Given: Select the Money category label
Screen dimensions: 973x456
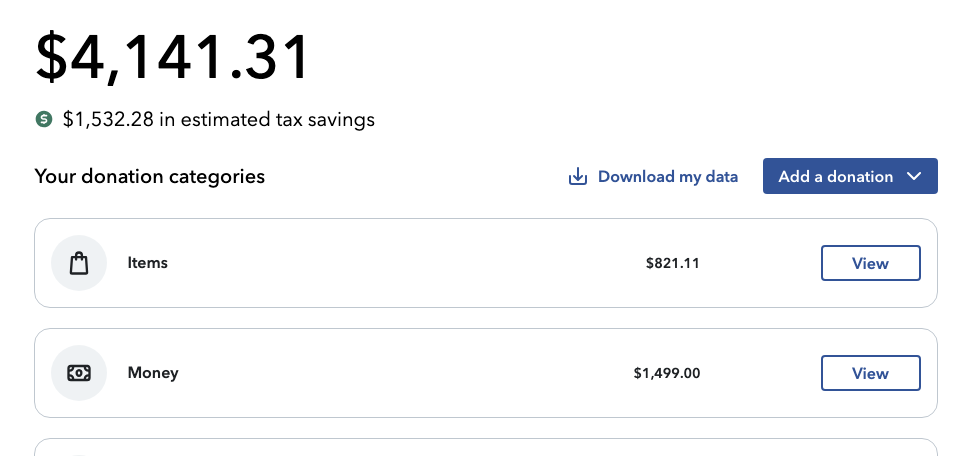Looking at the screenshot, I should (x=153, y=373).
